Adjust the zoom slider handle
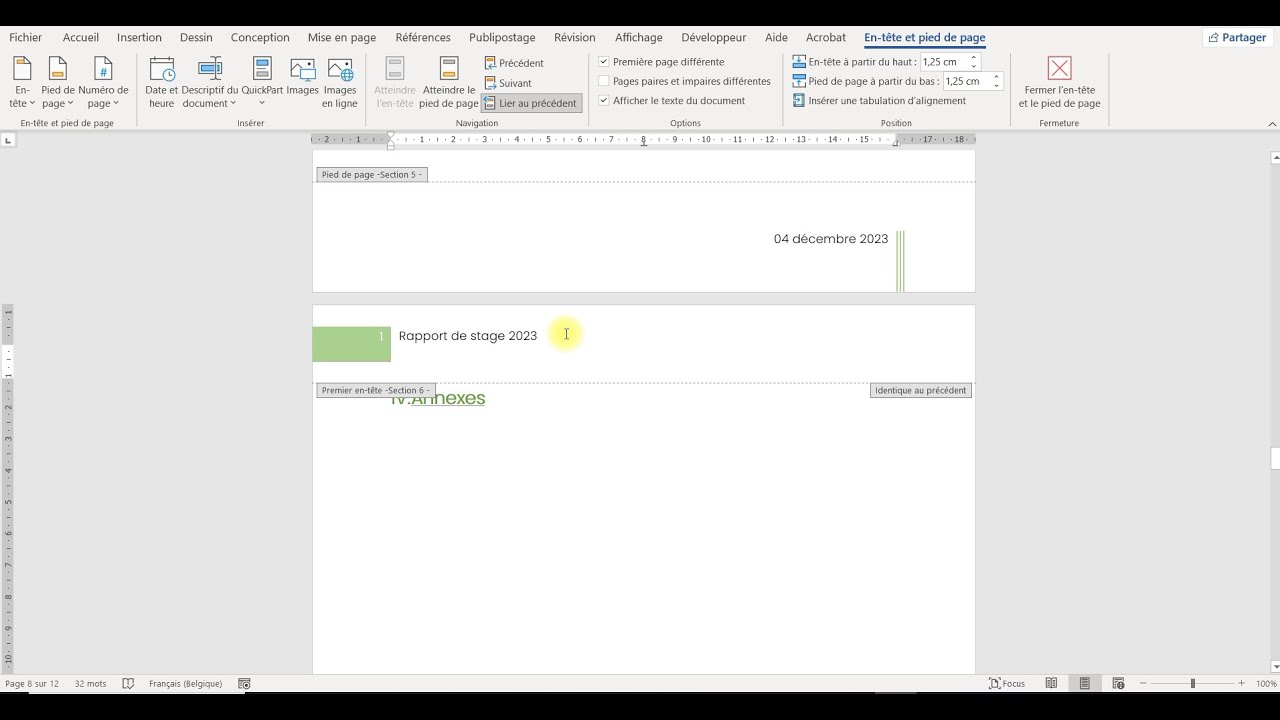Image resolution: width=1280 pixels, height=720 pixels. pos(1192,684)
